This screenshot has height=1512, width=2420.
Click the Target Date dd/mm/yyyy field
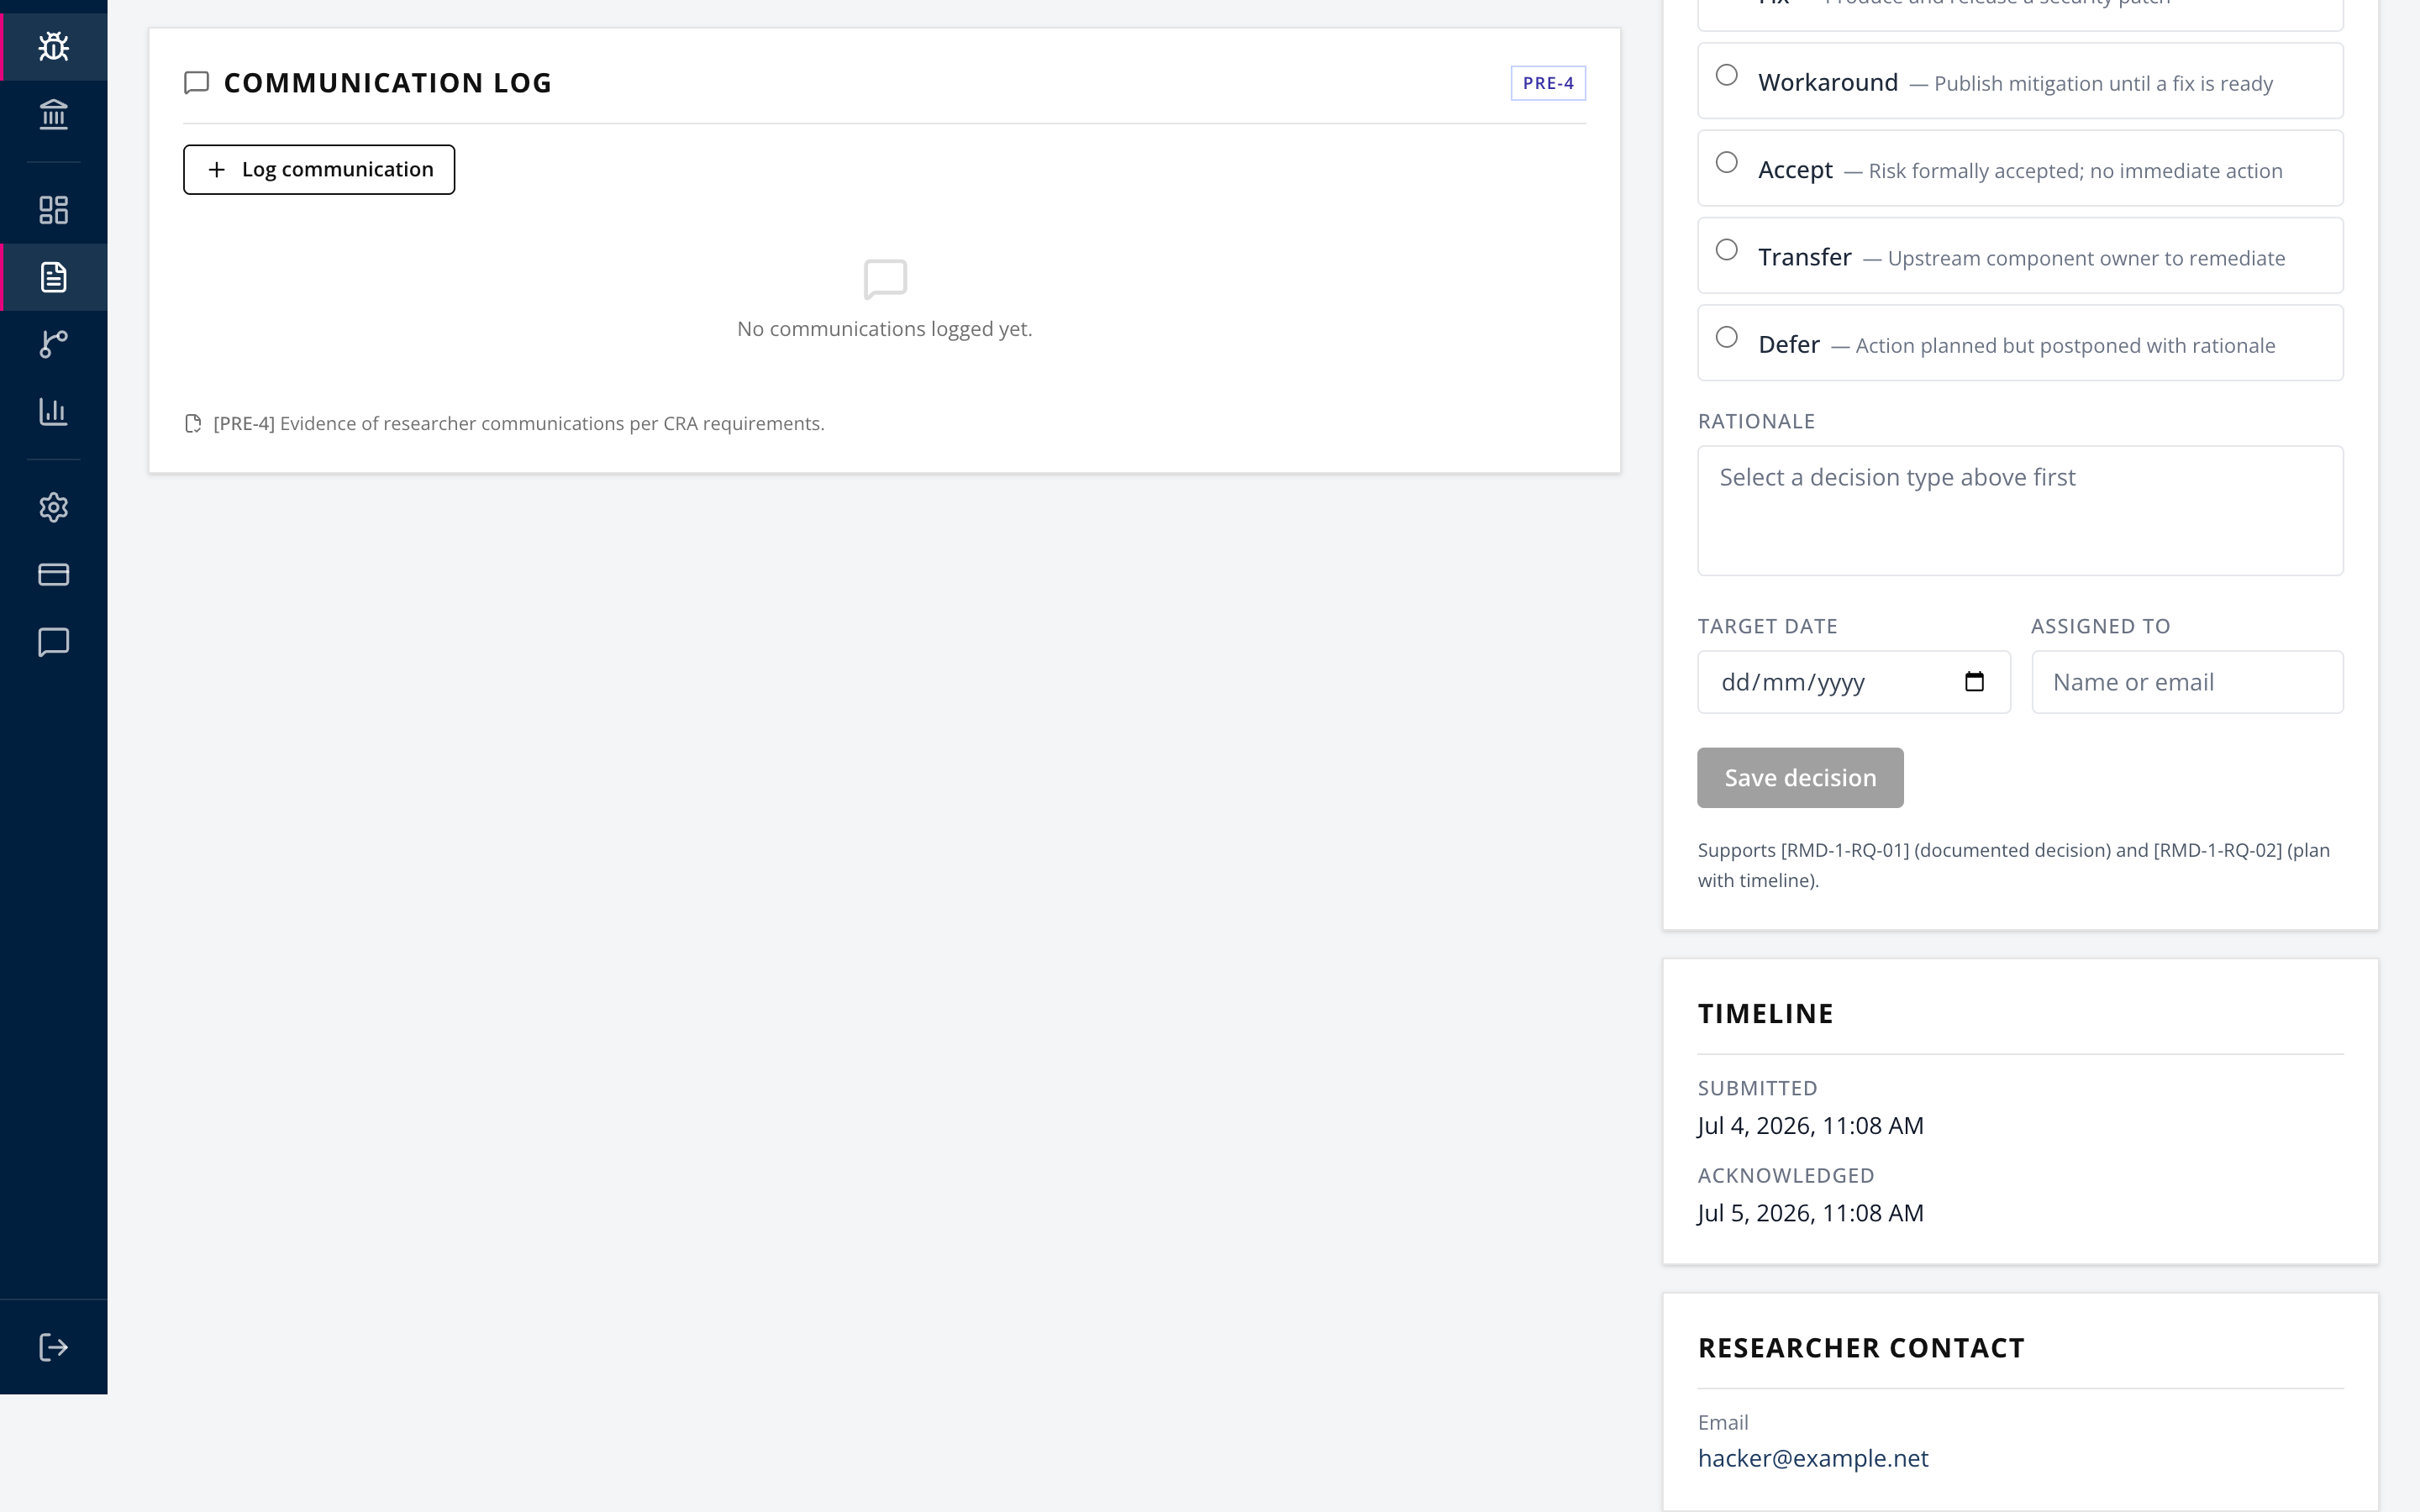1854,682
